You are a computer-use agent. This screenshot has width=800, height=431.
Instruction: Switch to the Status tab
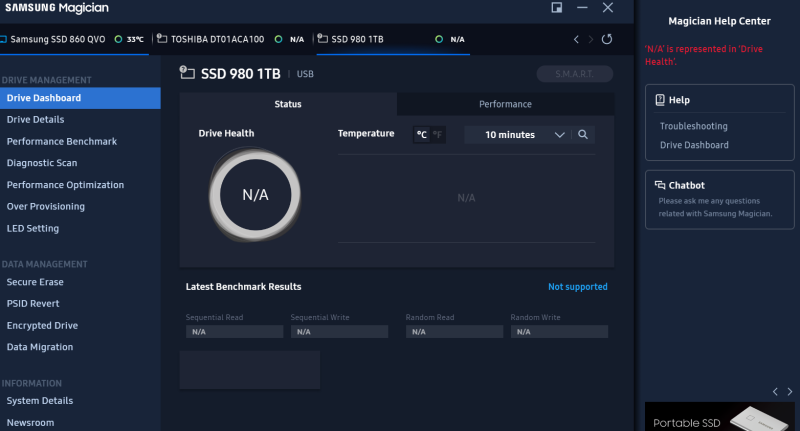pyautogui.click(x=288, y=104)
